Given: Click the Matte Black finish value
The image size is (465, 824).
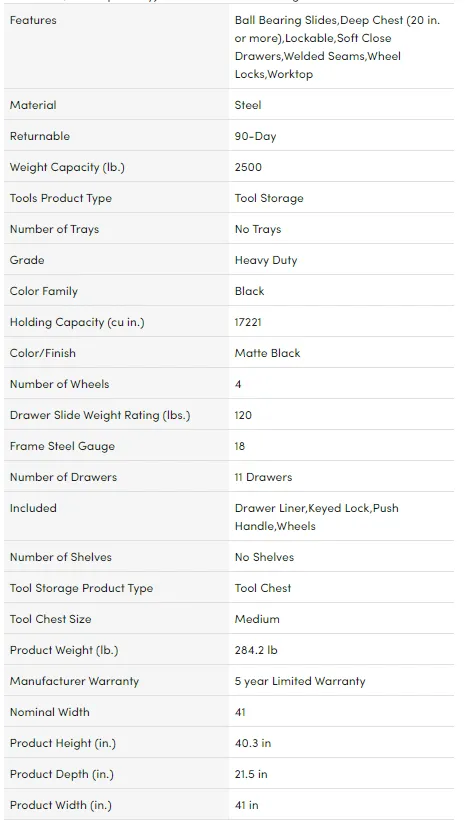Looking at the screenshot, I should pyautogui.click(x=267, y=353).
